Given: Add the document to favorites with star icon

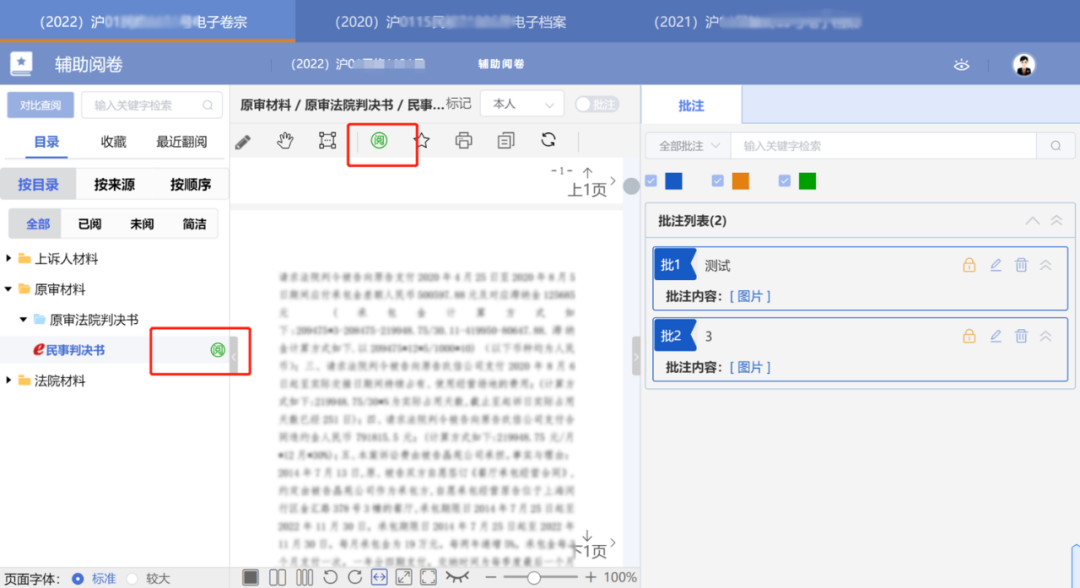Looking at the screenshot, I should (421, 141).
